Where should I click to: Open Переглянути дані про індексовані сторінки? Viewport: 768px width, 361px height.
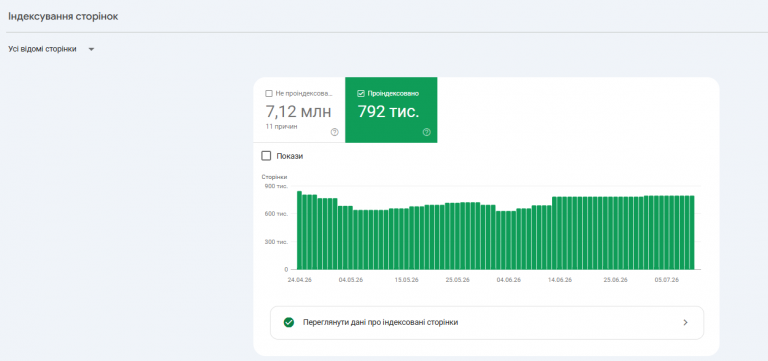(487, 322)
